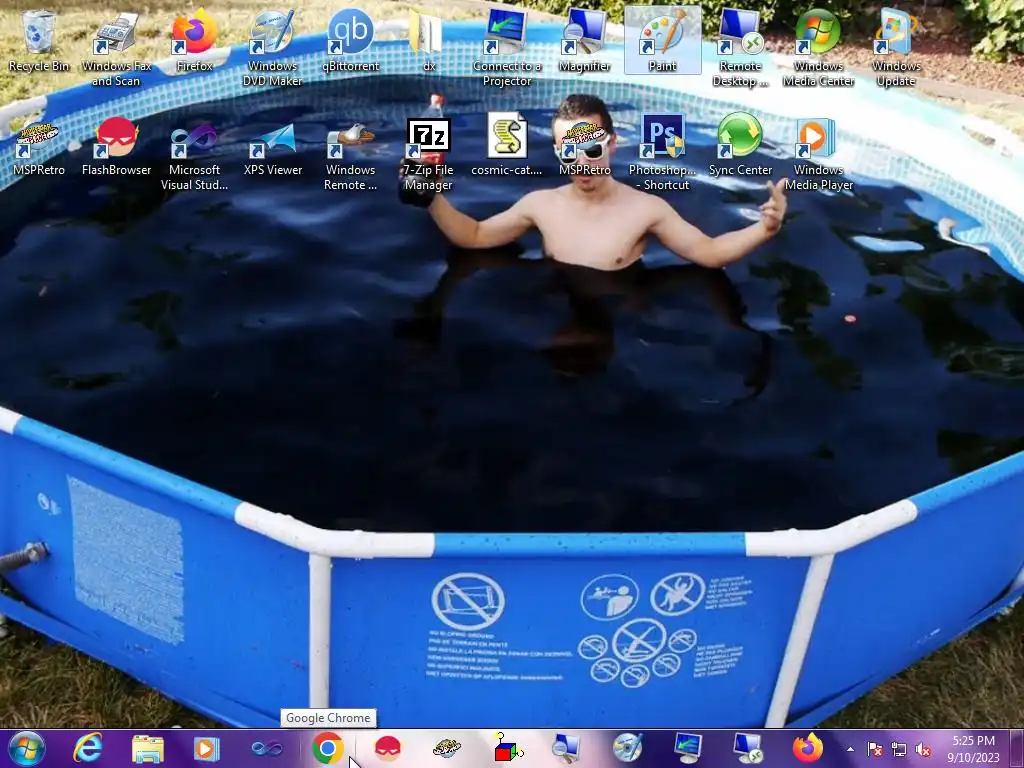1024x768 pixels.
Task: Select Windows Media Player desktop shortcut
Action: coord(818,153)
